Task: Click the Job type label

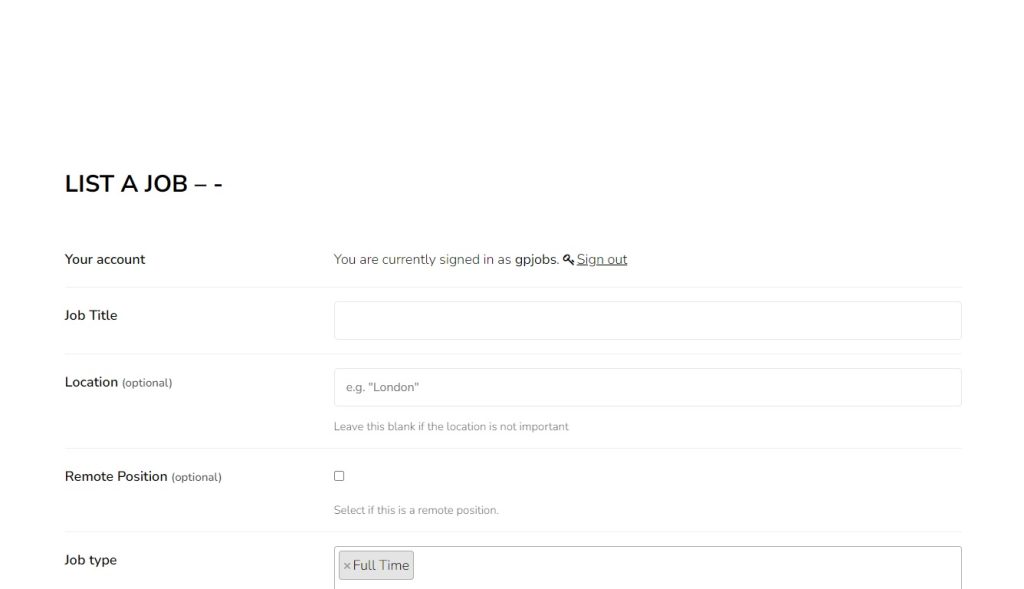Action: (91, 561)
